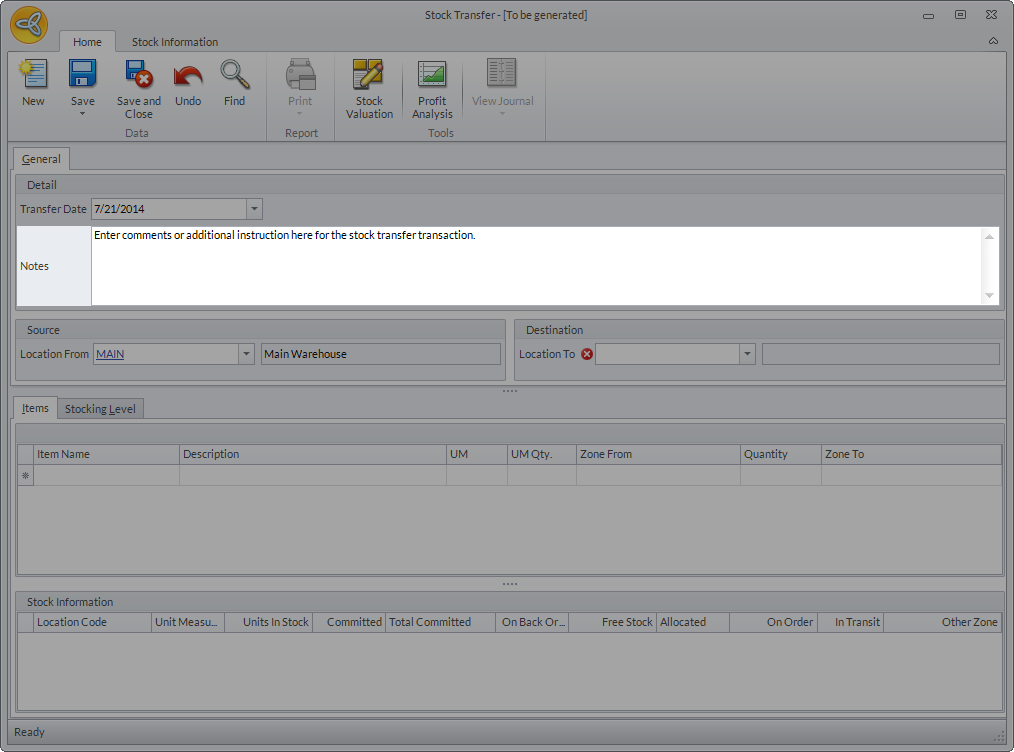Click the Save floppy disk icon

(82, 75)
